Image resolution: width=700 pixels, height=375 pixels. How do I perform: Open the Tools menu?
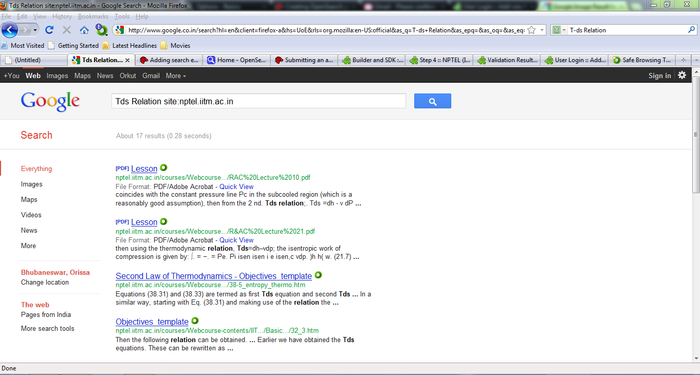[x=122, y=17]
